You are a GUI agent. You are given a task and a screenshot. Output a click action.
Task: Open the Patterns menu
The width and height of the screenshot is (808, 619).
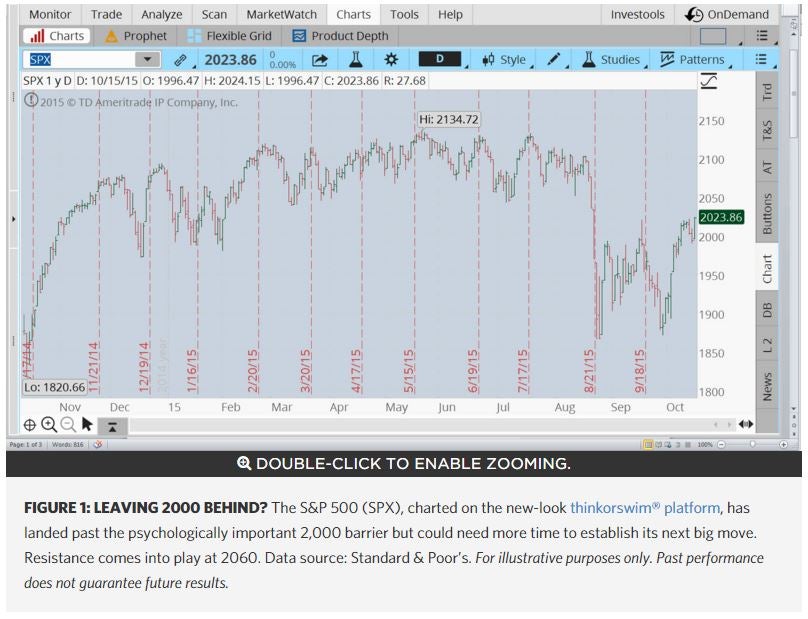693,60
